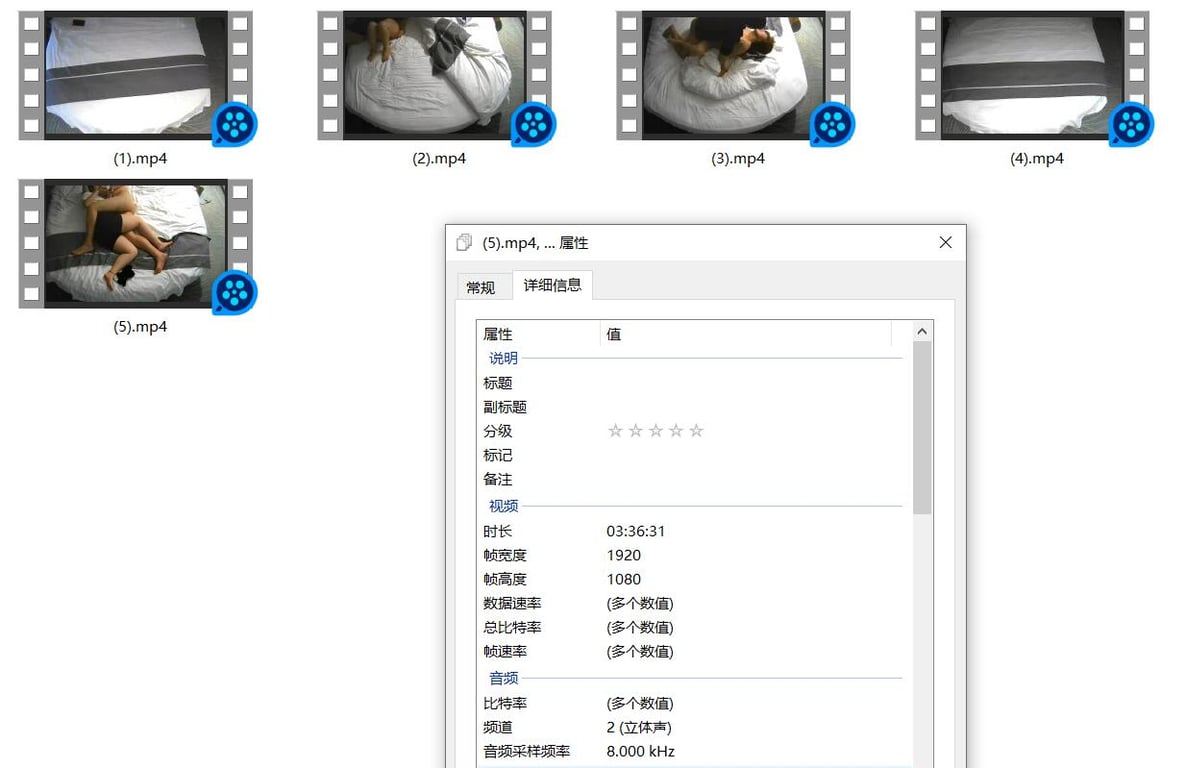Viewport: 1186px width, 768px height.
Task: Click the 视频 section heading
Action: tap(503, 505)
